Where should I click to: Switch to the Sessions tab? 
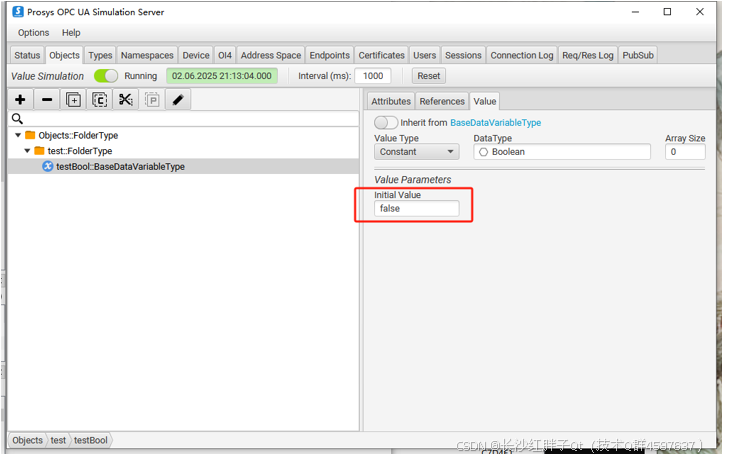coord(463,55)
